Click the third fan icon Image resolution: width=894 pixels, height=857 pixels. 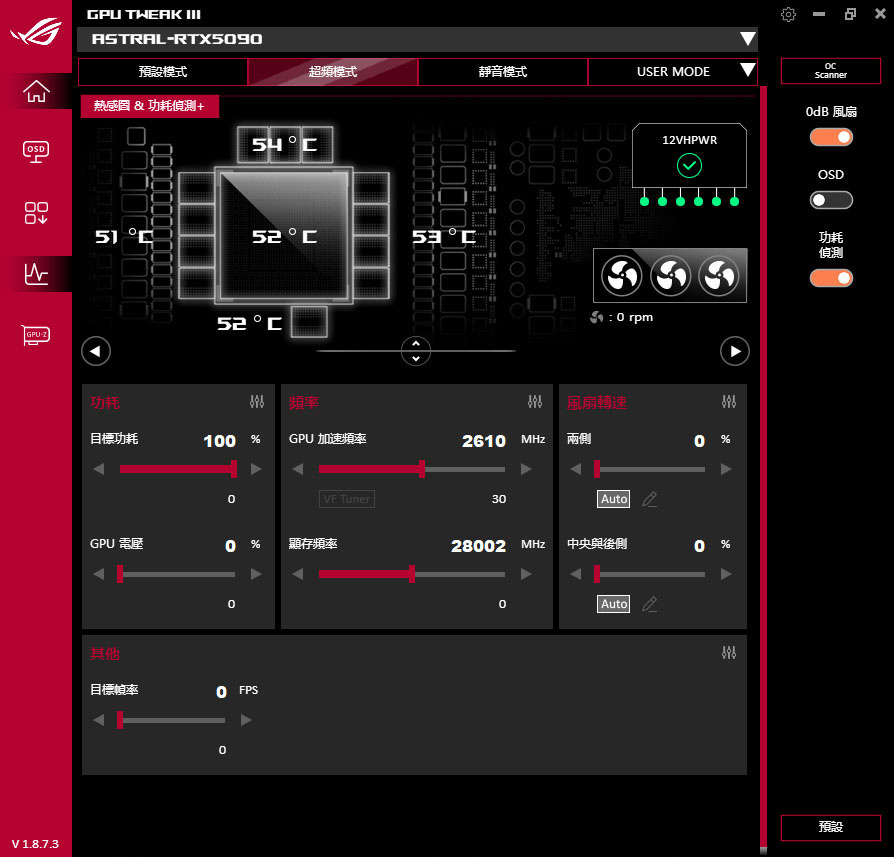tap(719, 276)
